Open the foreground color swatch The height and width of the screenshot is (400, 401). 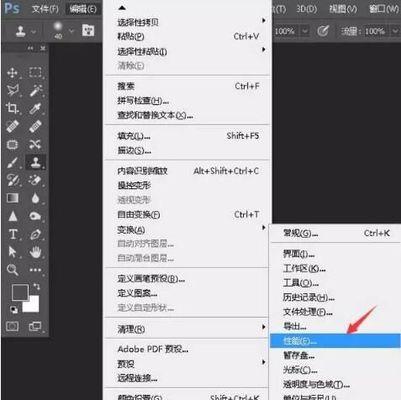point(20,292)
